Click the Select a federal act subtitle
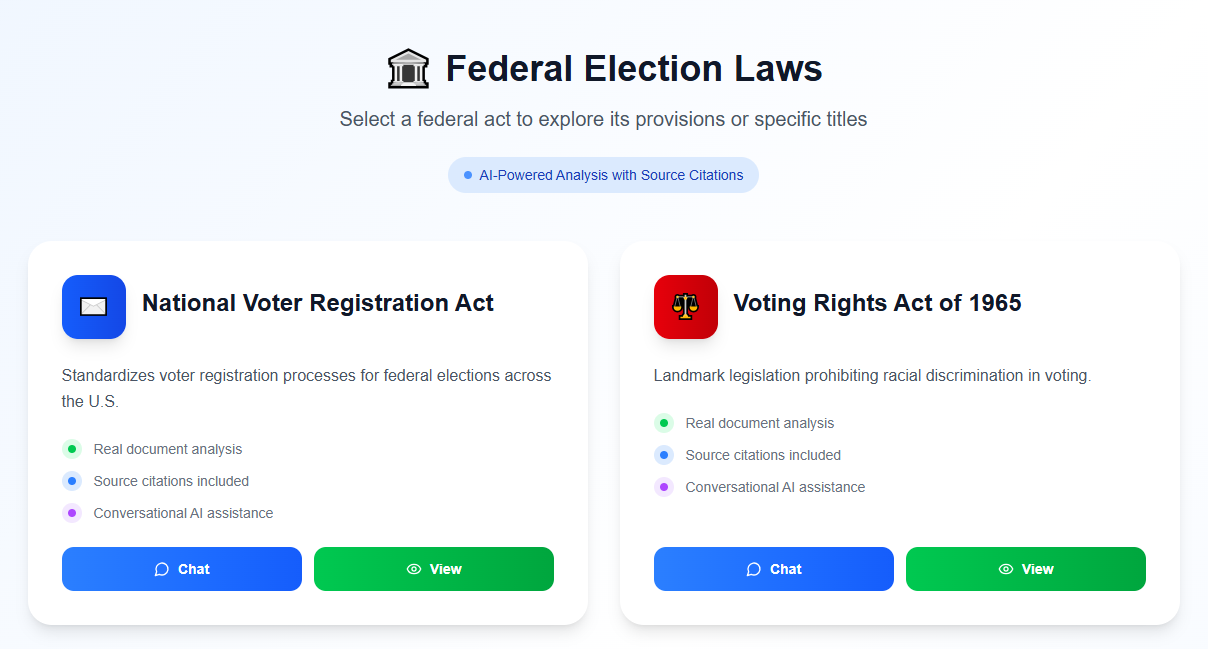This screenshot has width=1208, height=649. click(x=603, y=119)
